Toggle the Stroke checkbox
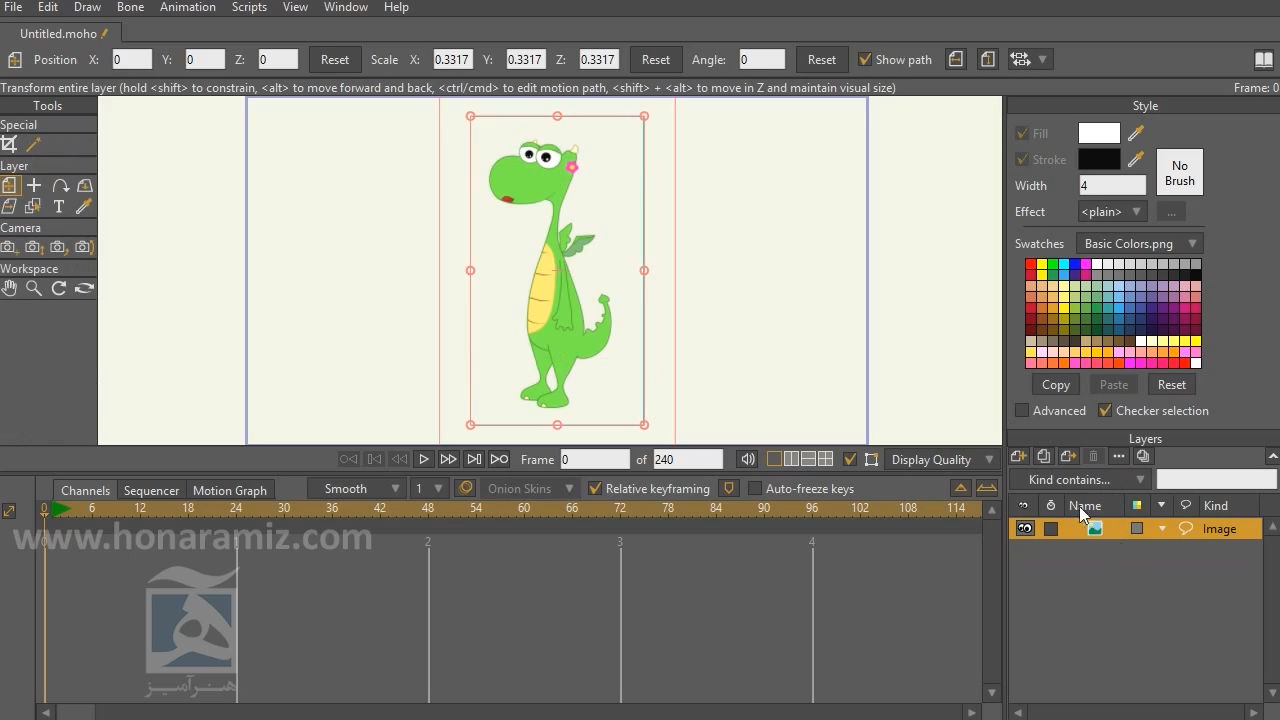The height and width of the screenshot is (720, 1280). click(x=1022, y=159)
